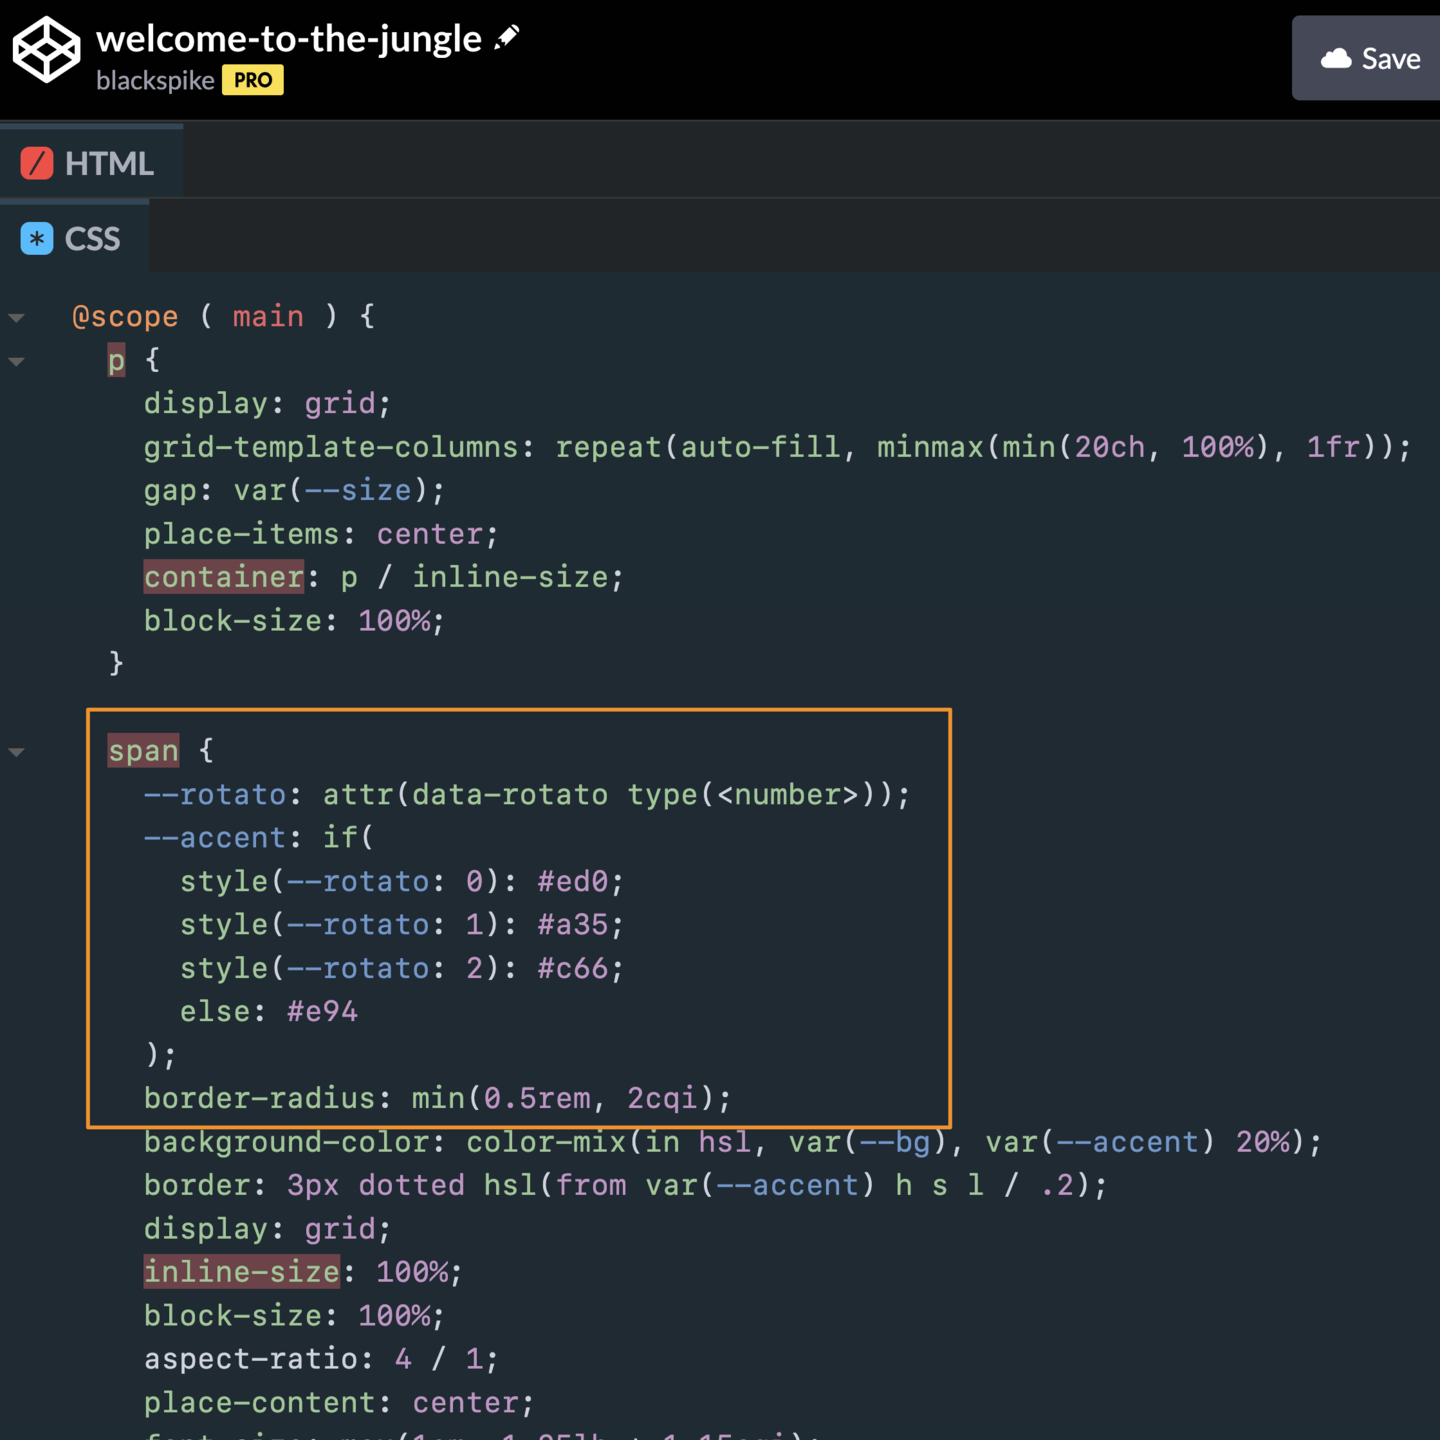Click the border-radius declaration line
The width and height of the screenshot is (1440, 1440).
[x=438, y=1099]
